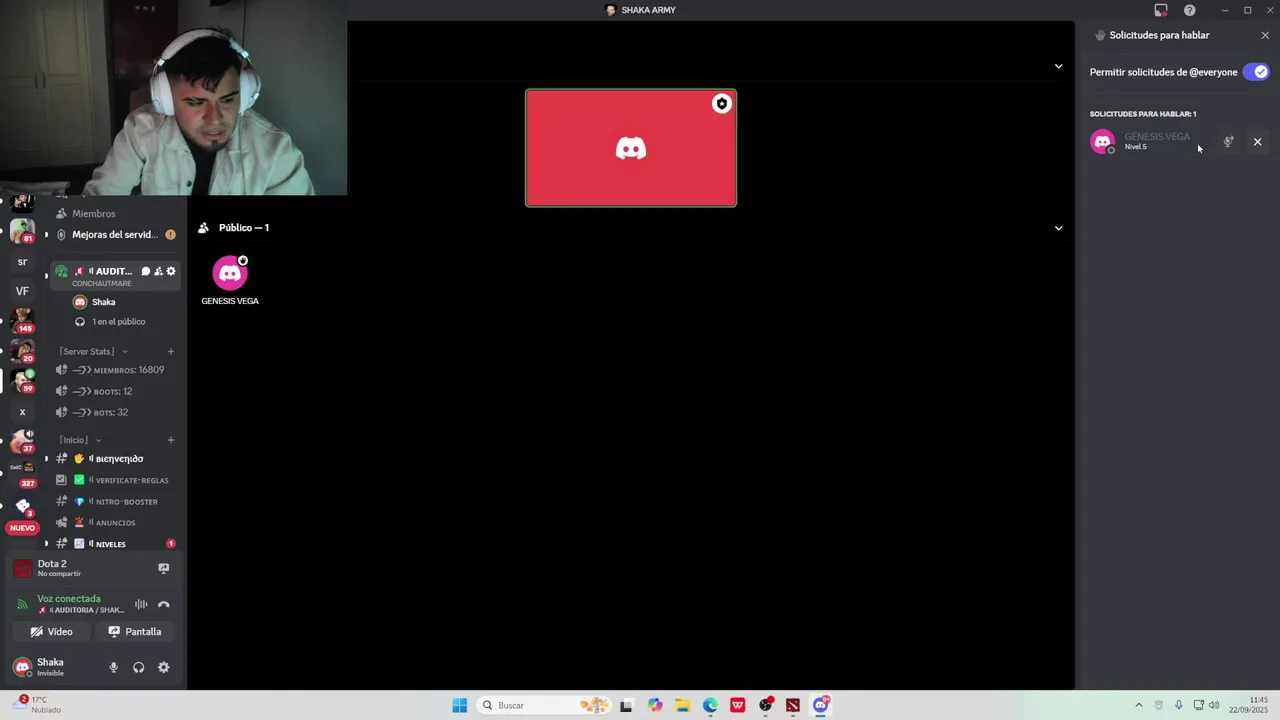The image size is (1280, 720).
Task: Close the Solicitudes para hablar panel
Action: (1265, 35)
